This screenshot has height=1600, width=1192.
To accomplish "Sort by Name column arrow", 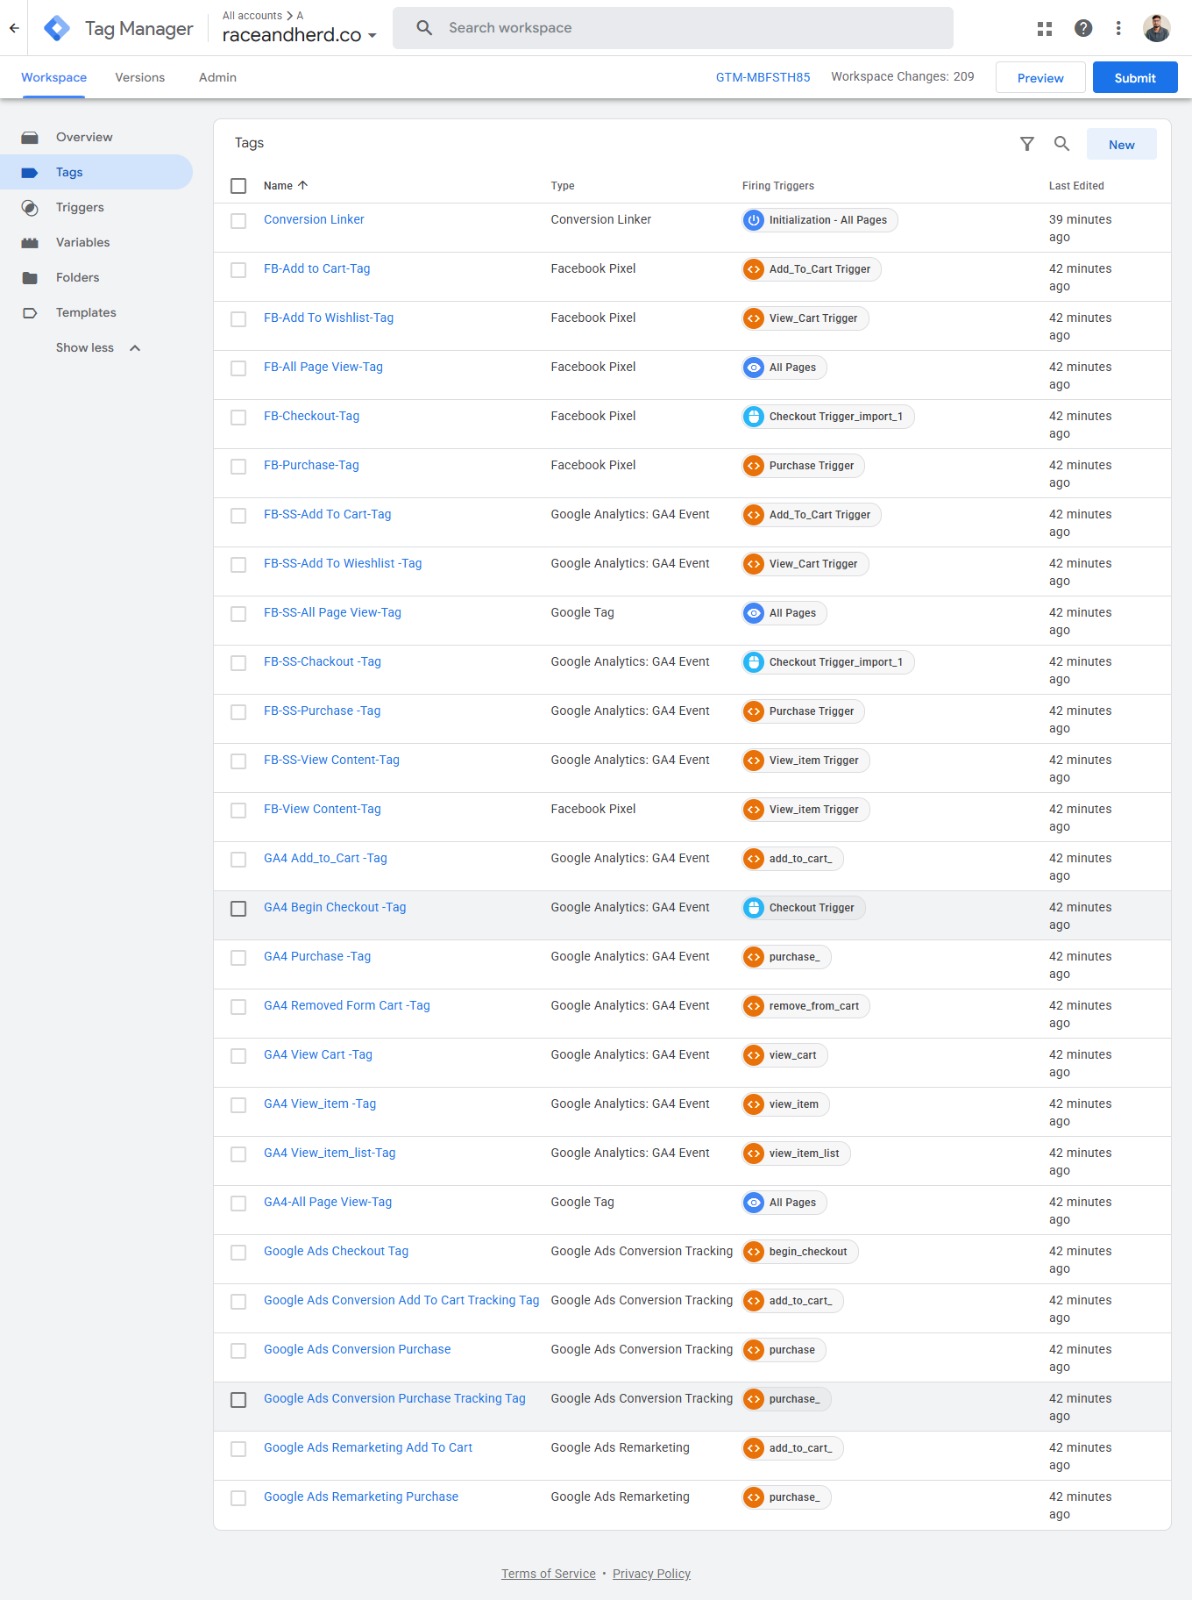I will (303, 185).
